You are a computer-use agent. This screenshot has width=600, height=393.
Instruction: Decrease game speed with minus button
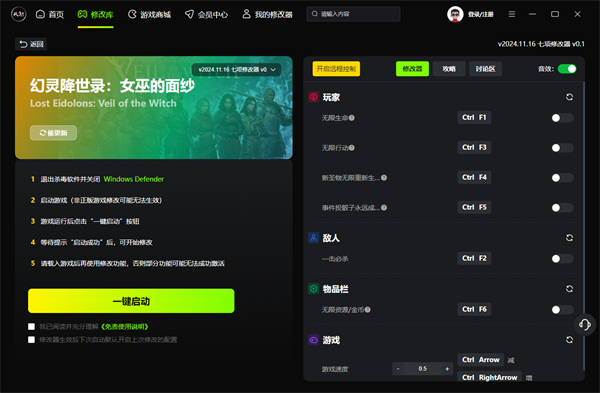pyautogui.click(x=398, y=369)
